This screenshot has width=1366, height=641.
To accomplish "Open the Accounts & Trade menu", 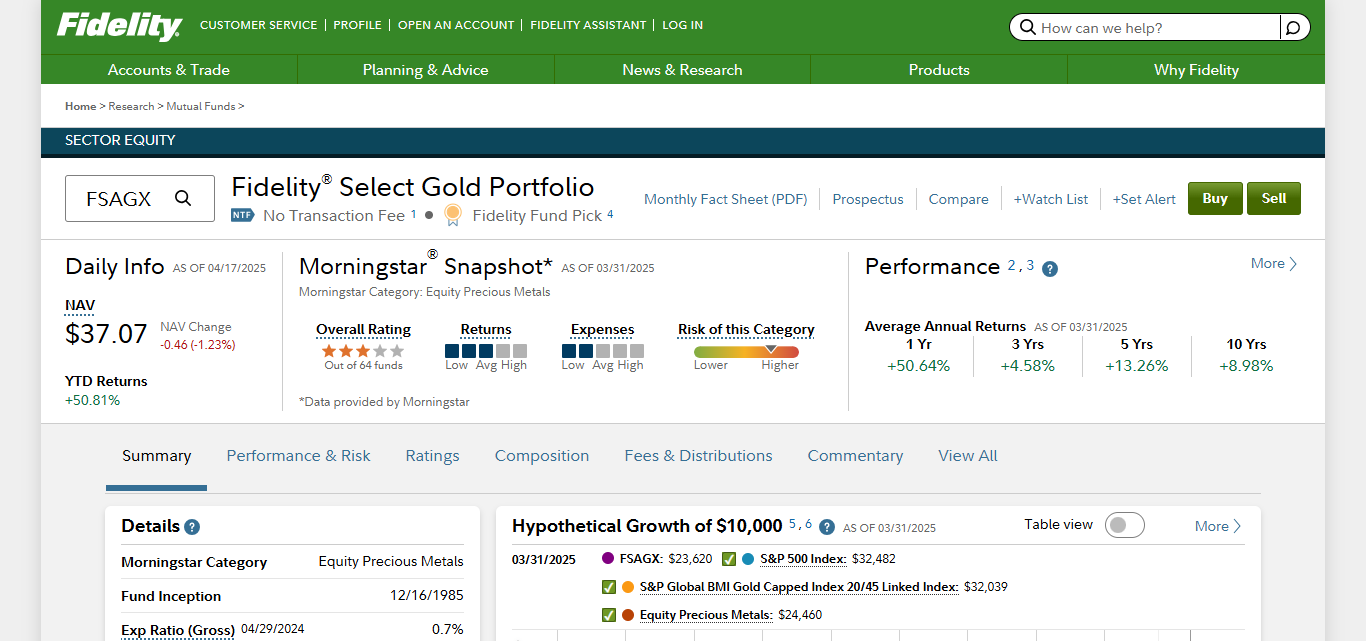I will pyautogui.click(x=169, y=70).
